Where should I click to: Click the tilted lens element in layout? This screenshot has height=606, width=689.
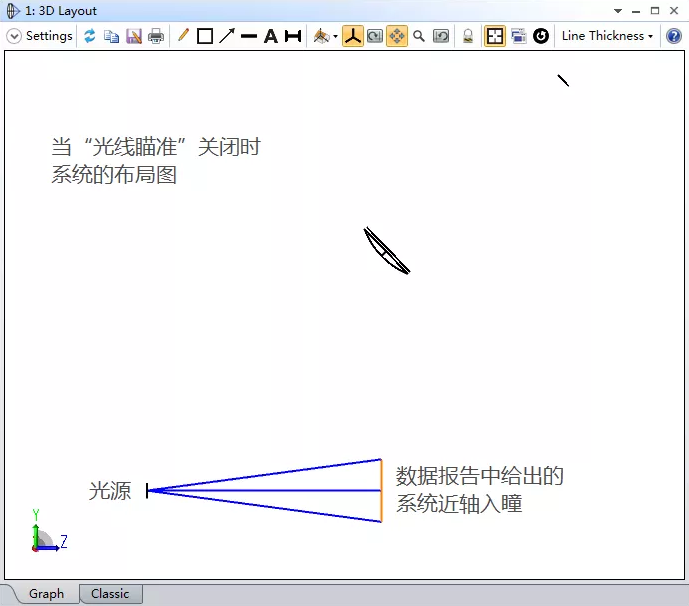pos(387,251)
